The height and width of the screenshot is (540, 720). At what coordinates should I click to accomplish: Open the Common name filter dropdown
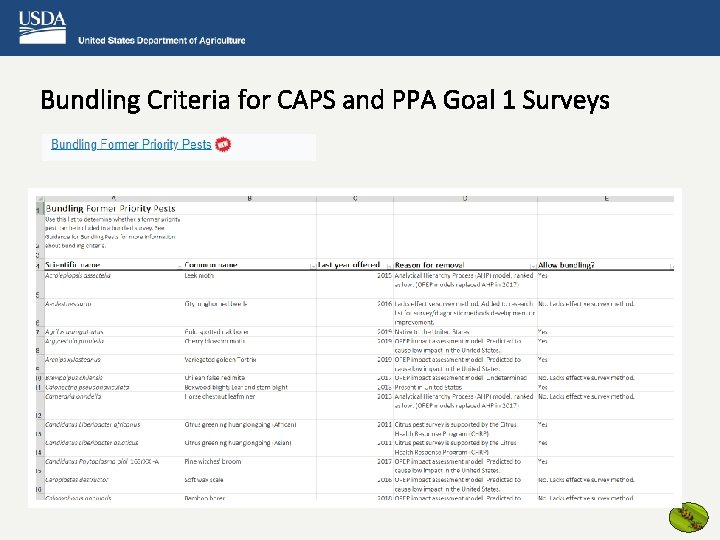pos(313,266)
